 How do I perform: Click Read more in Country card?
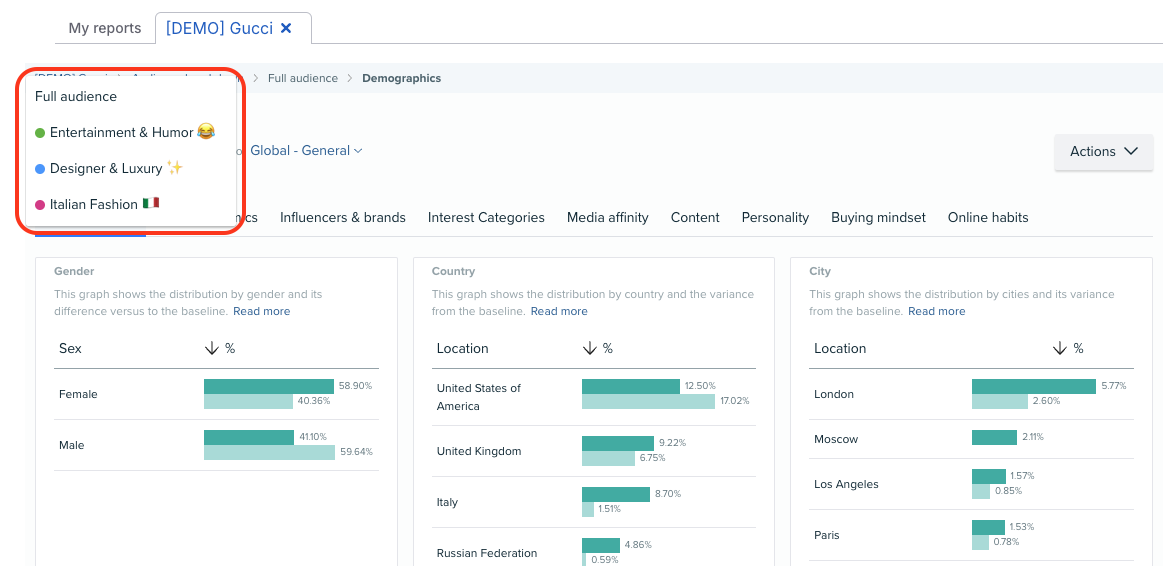point(559,311)
